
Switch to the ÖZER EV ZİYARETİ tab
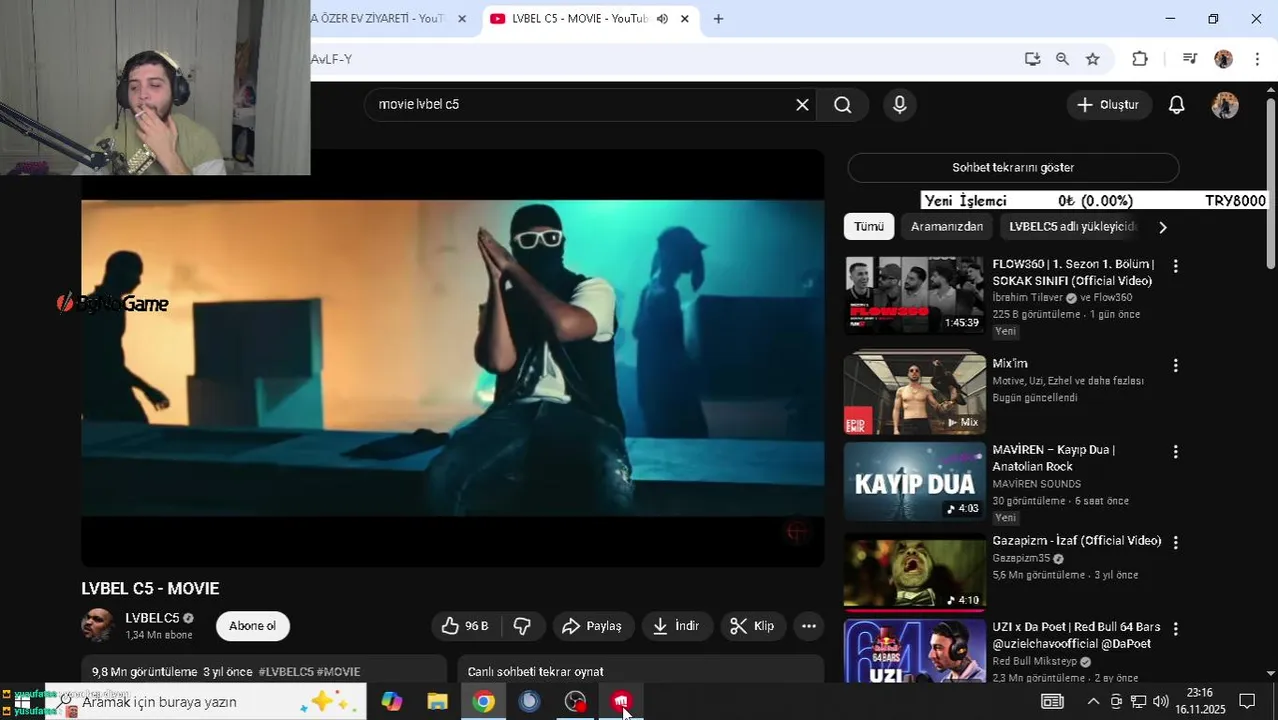point(378,18)
